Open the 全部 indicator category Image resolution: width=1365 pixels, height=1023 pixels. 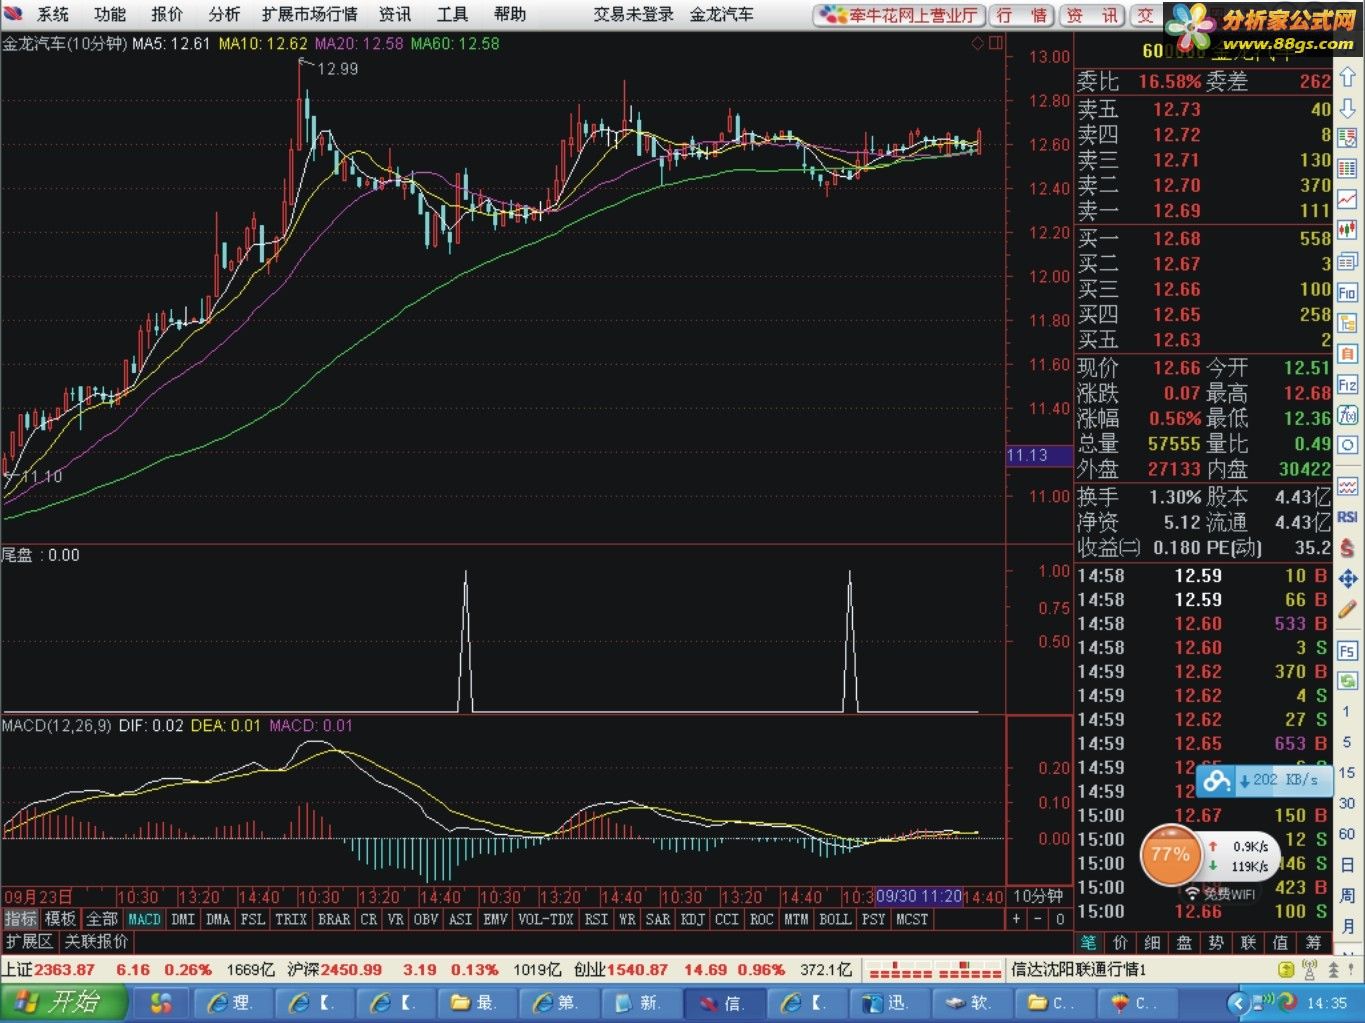(102, 919)
